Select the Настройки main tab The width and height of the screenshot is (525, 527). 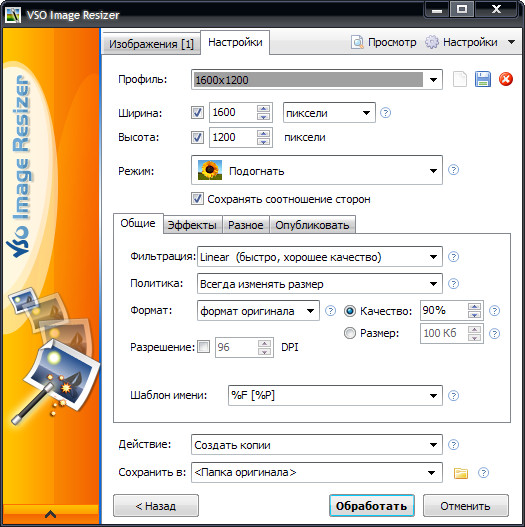(x=235, y=42)
